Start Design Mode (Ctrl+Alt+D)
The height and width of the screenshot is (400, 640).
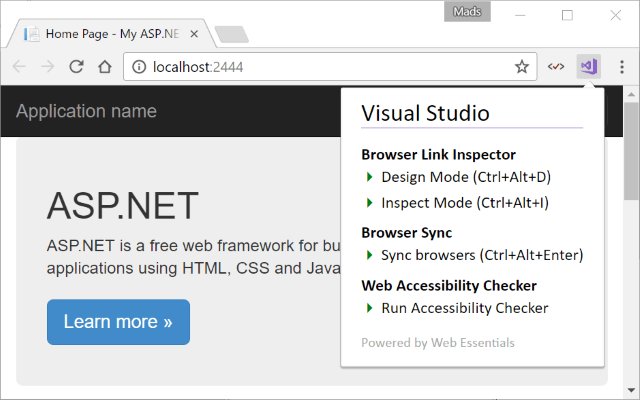(466, 177)
